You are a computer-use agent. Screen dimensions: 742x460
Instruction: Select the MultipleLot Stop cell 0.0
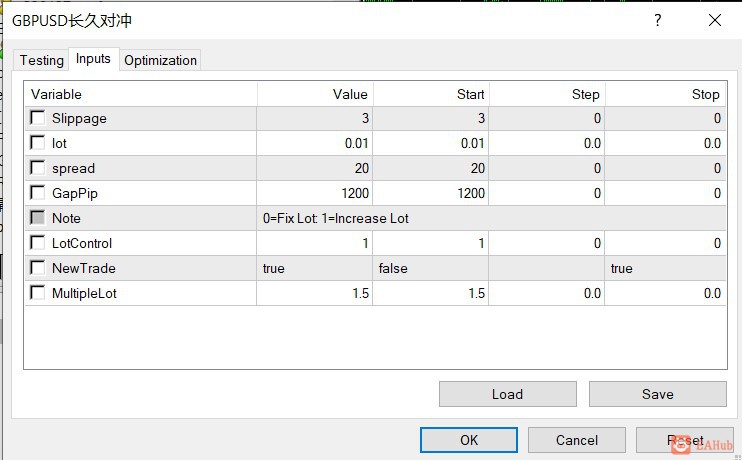666,293
